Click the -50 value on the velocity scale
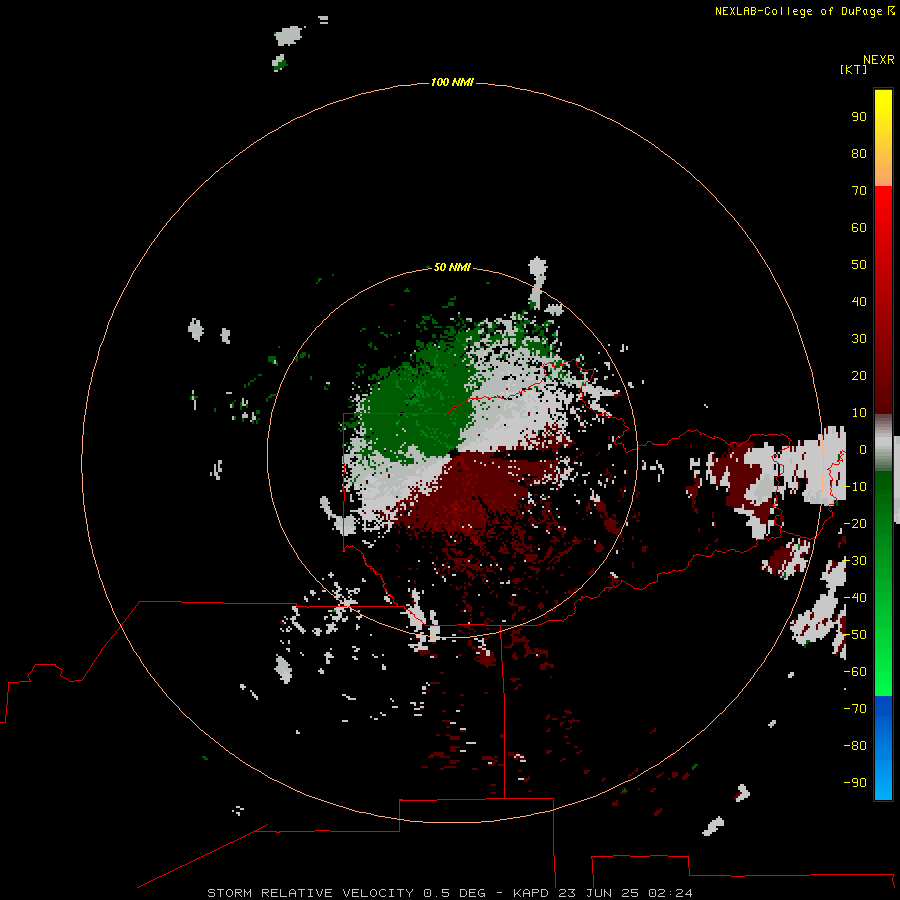The image size is (900, 900). [x=855, y=635]
